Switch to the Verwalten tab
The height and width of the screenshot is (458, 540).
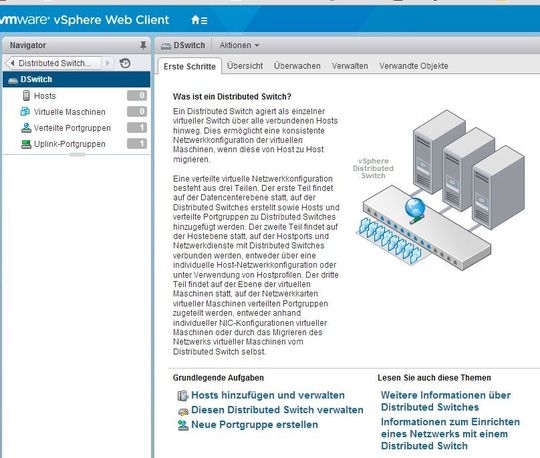(x=350, y=66)
